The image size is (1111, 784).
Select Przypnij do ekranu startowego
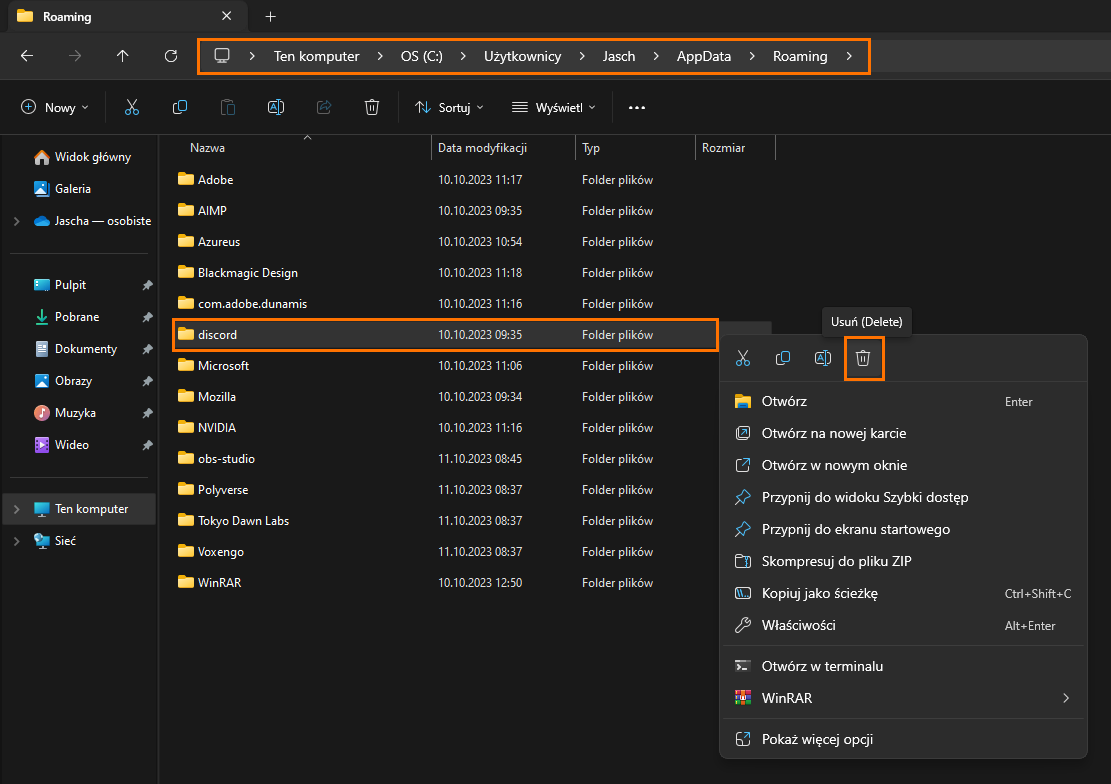pyautogui.click(x=903, y=530)
